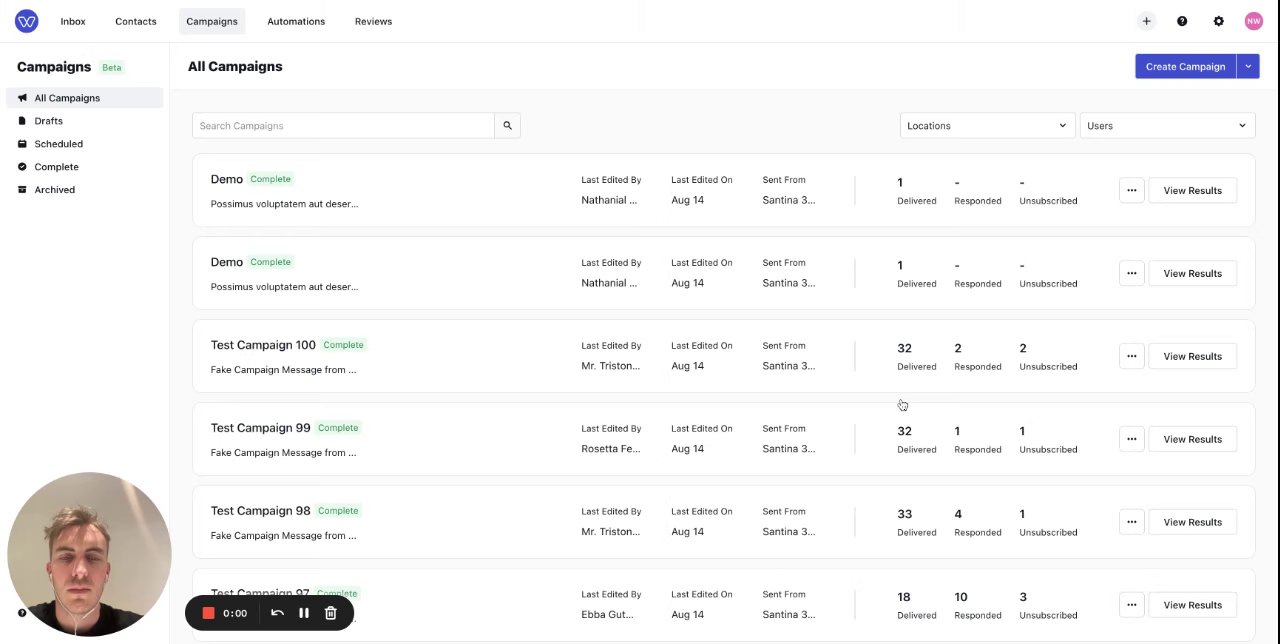Image resolution: width=1280 pixels, height=644 pixels.
Task: Expand the Locations filter dropdown
Action: 986,126
